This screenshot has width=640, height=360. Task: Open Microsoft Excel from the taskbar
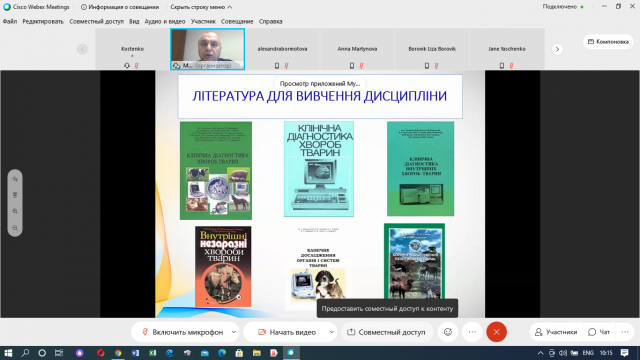coord(153,353)
